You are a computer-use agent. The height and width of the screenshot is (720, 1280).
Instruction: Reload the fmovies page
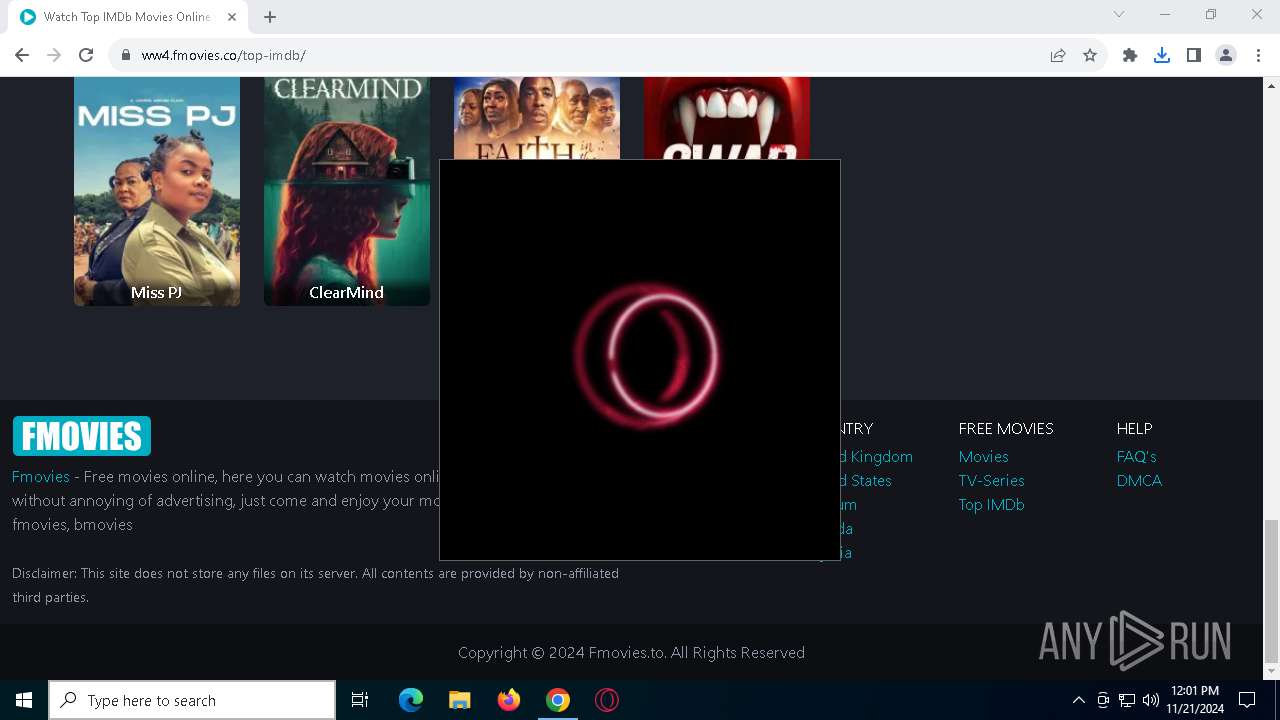click(x=86, y=55)
